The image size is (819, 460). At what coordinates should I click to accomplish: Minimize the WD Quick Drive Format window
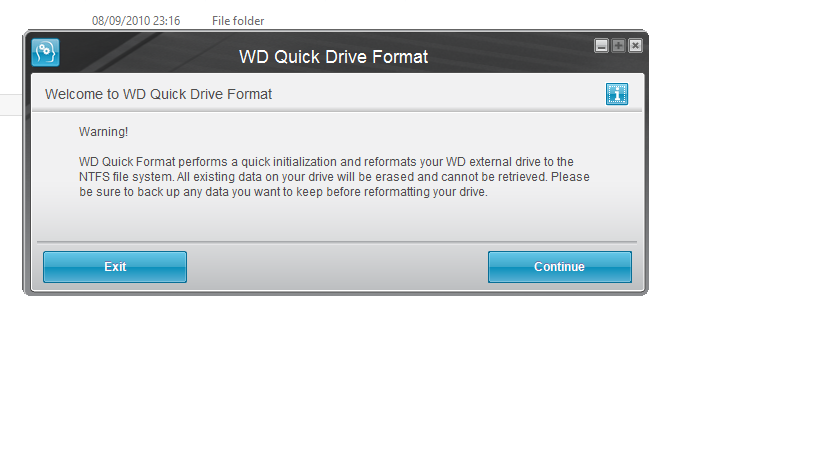[601, 46]
